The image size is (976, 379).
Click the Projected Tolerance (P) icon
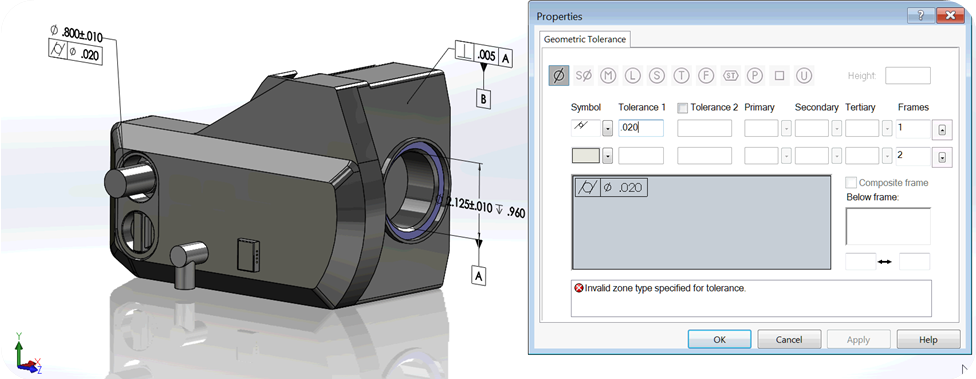click(755, 76)
